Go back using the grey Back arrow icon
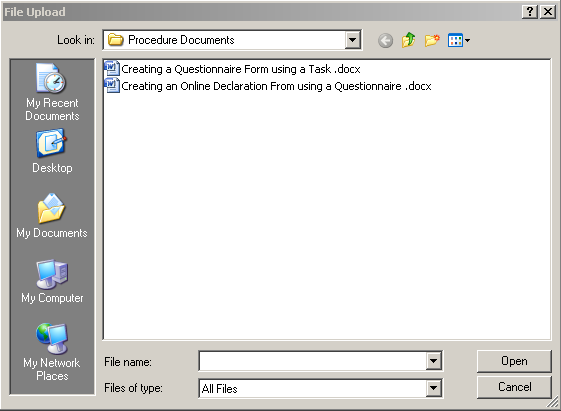The width and height of the screenshot is (561, 411). (385, 40)
